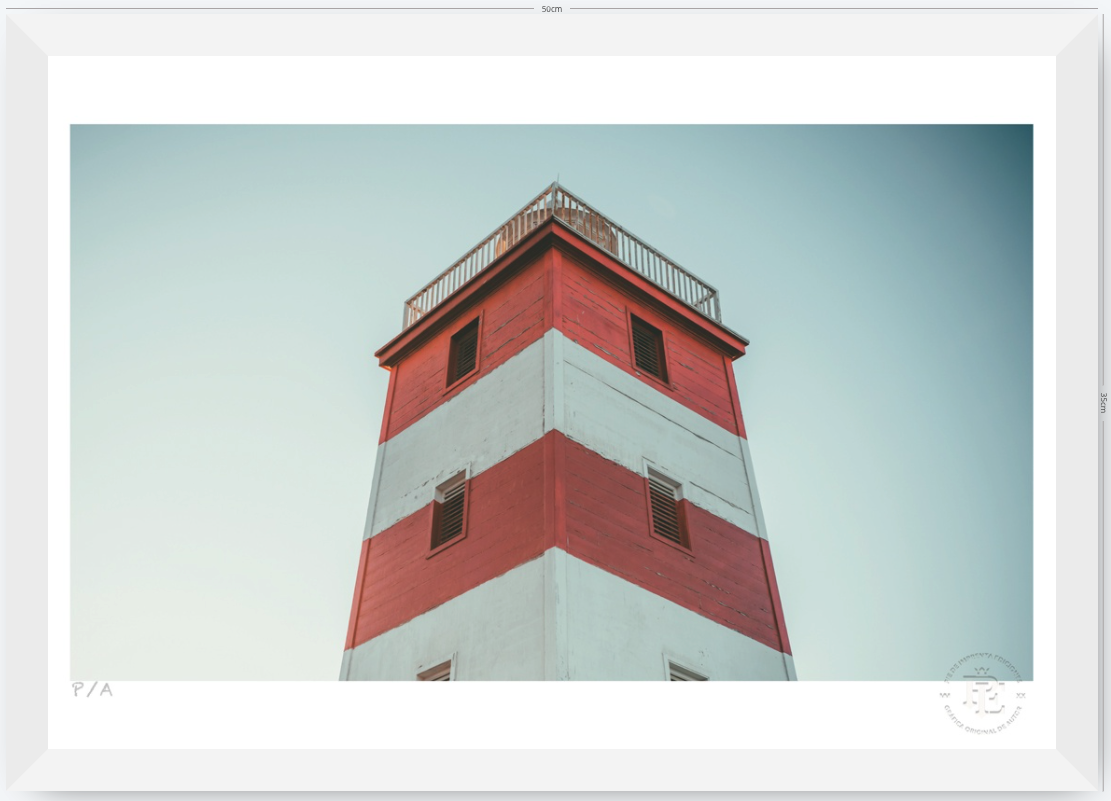Click the white frame's bottom edge

(552, 770)
